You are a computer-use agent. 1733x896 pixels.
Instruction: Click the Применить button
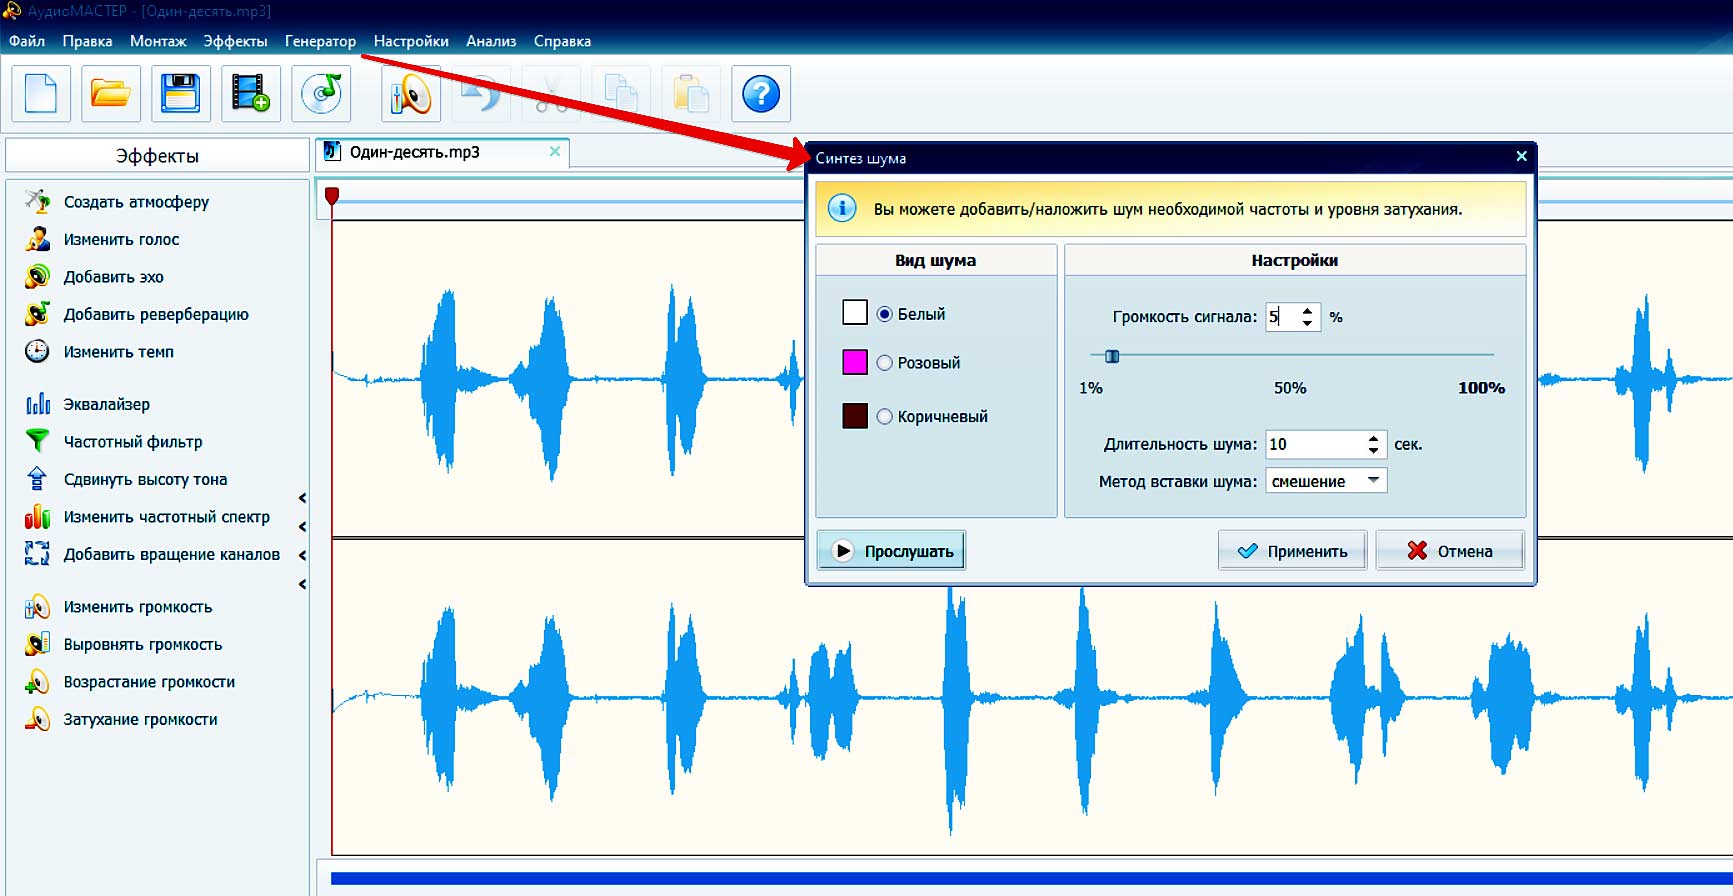click(x=1292, y=550)
